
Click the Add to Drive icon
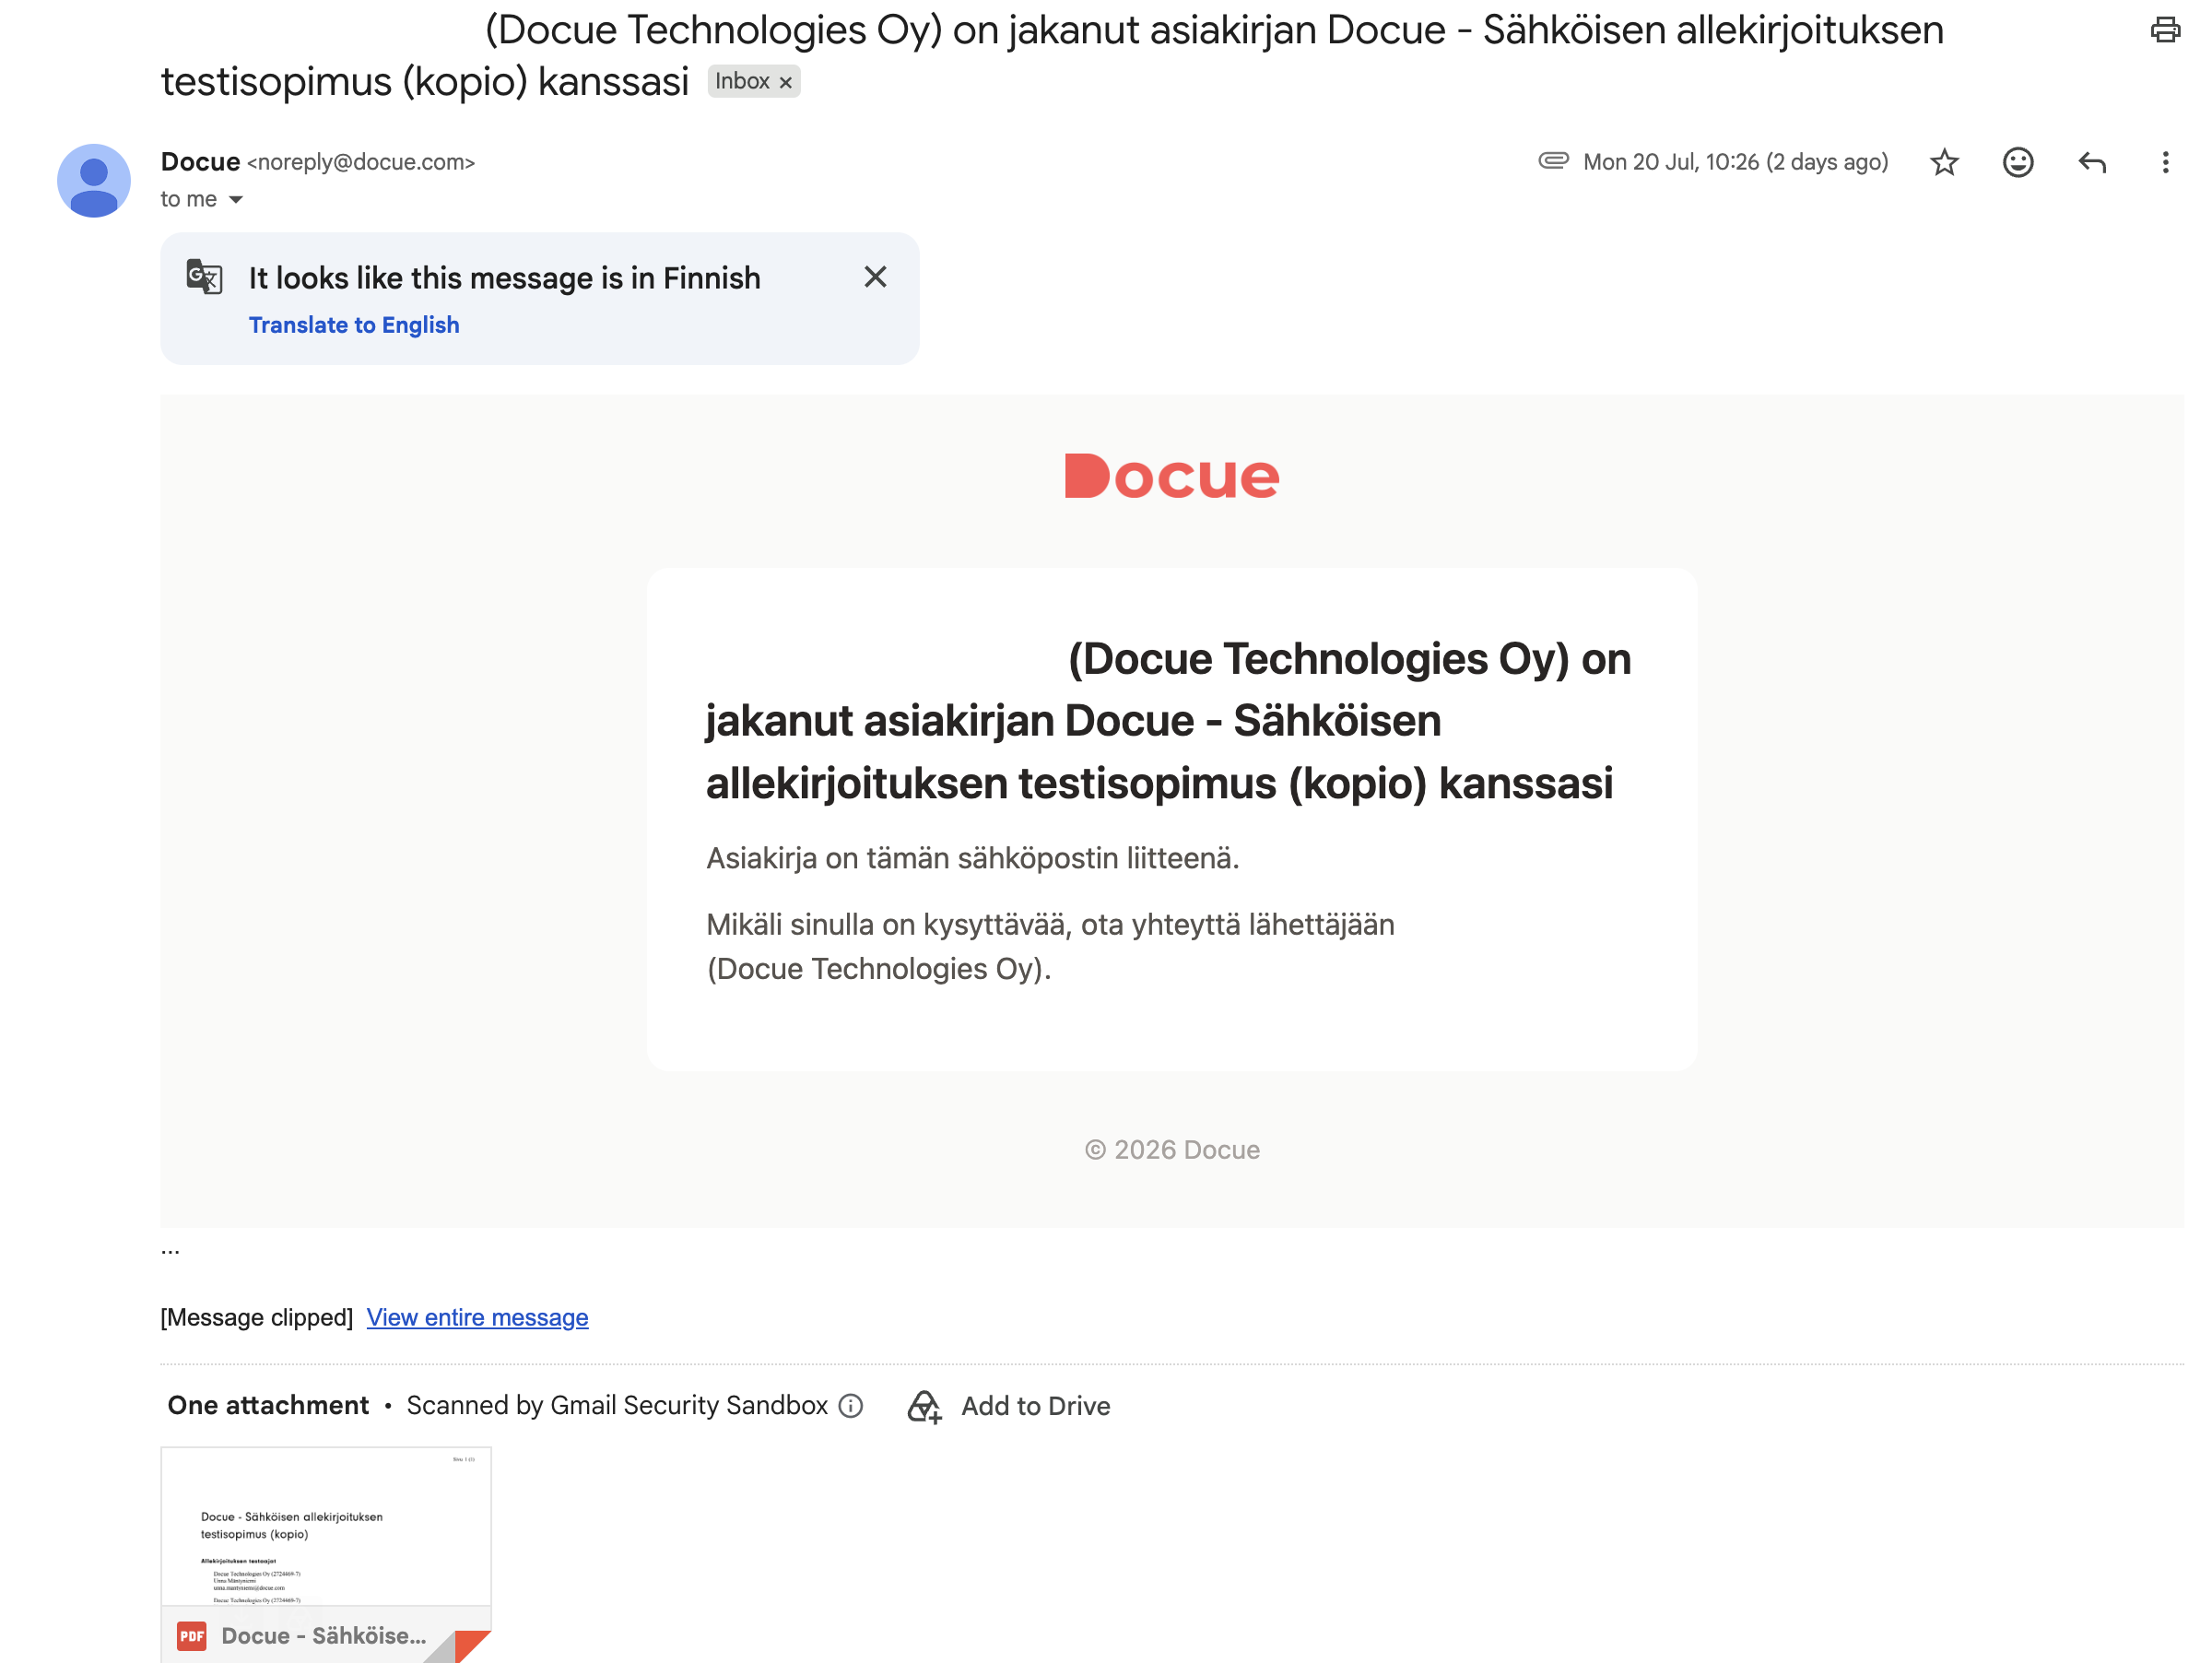[924, 1406]
